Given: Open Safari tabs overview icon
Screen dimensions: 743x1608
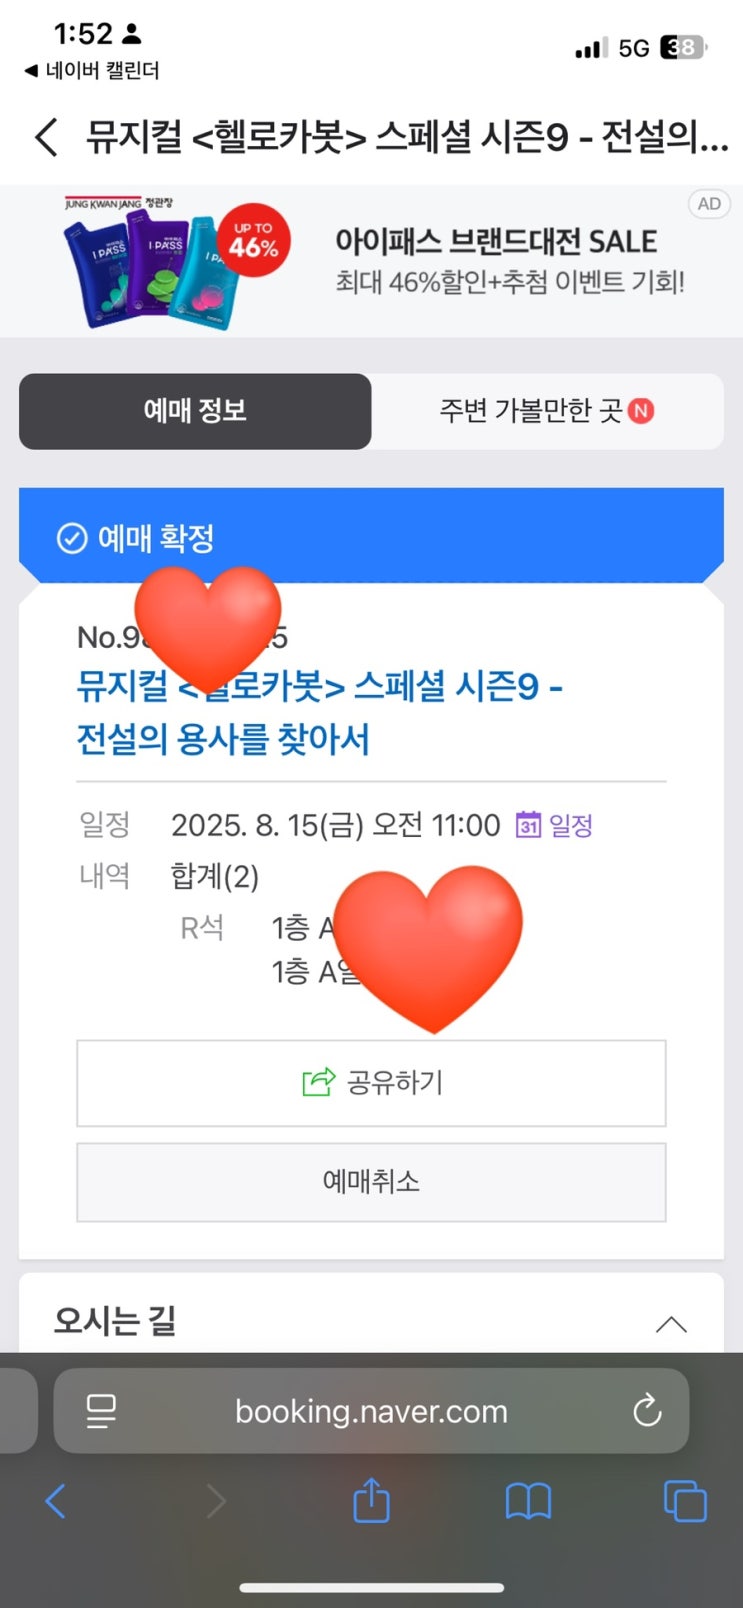Looking at the screenshot, I should 685,1501.
